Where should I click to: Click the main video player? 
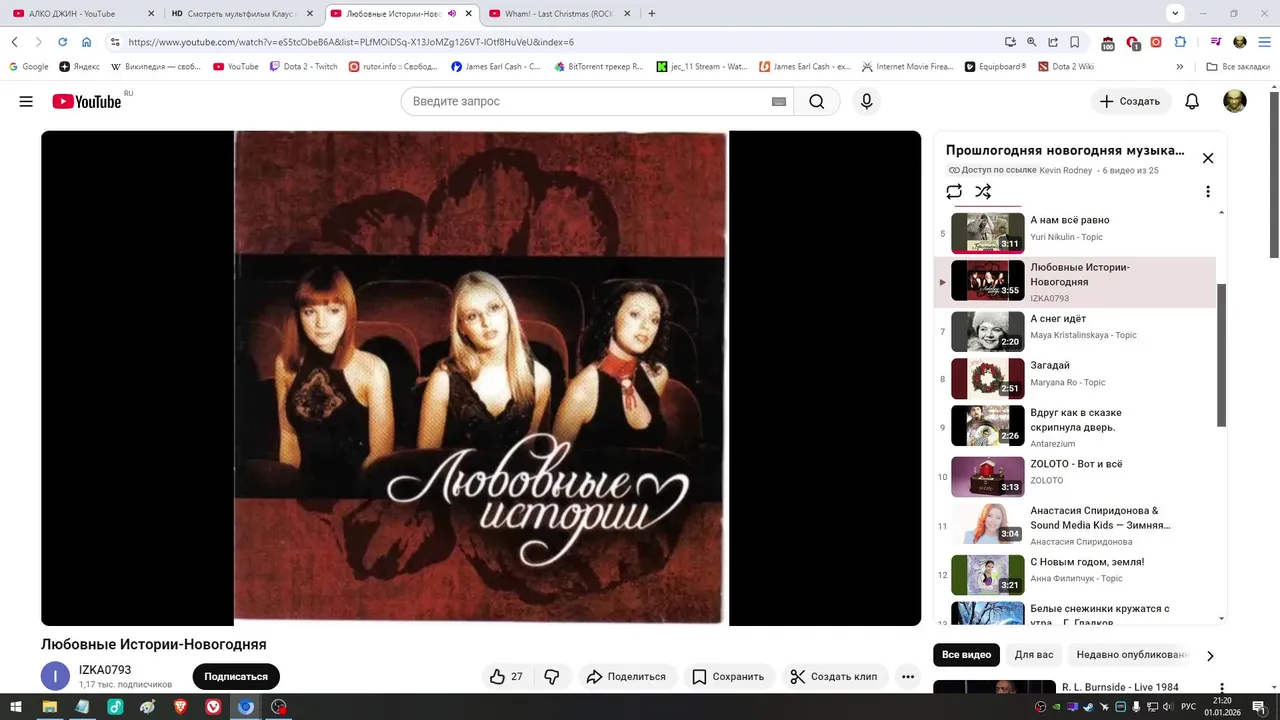click(x=481, y=378)
